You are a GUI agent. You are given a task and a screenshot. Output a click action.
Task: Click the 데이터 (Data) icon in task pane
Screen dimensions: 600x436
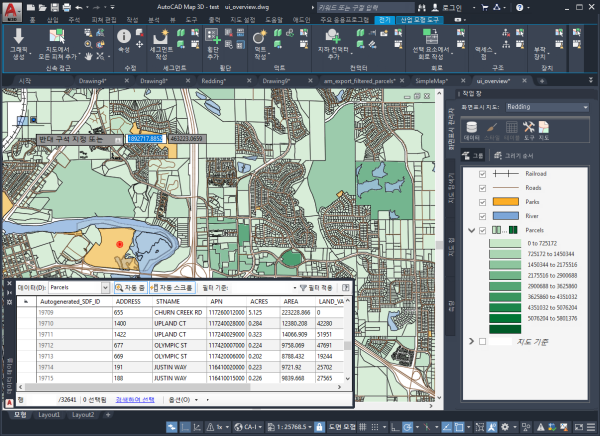474,127
